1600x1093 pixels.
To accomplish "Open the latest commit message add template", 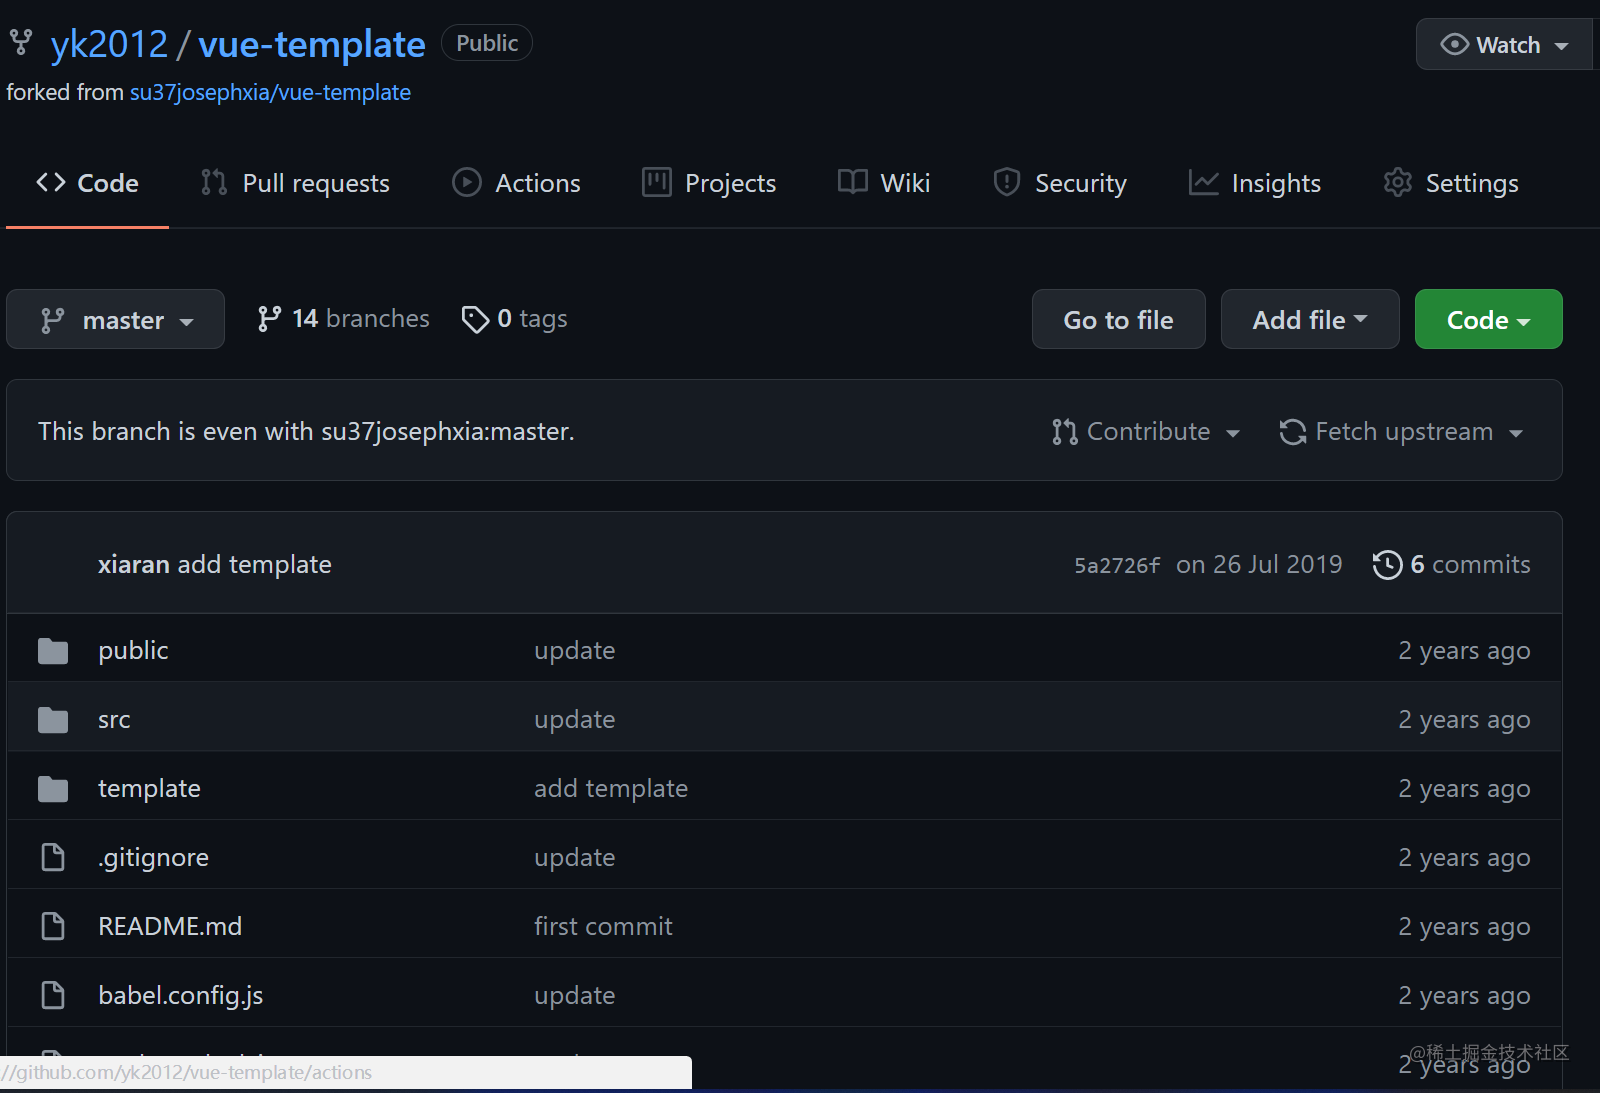I will [254, 565].
